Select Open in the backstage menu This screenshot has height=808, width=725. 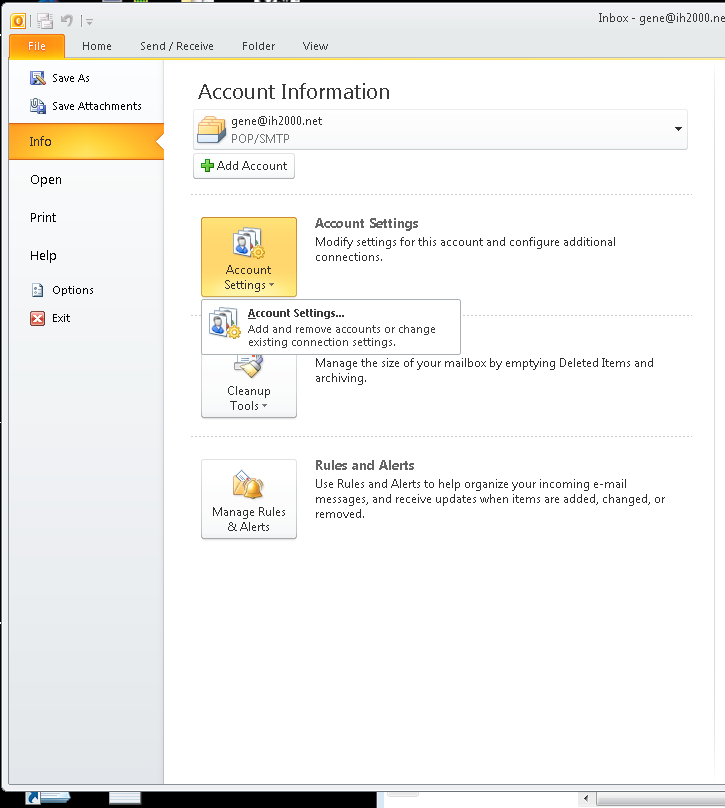(x=46, y=179)
